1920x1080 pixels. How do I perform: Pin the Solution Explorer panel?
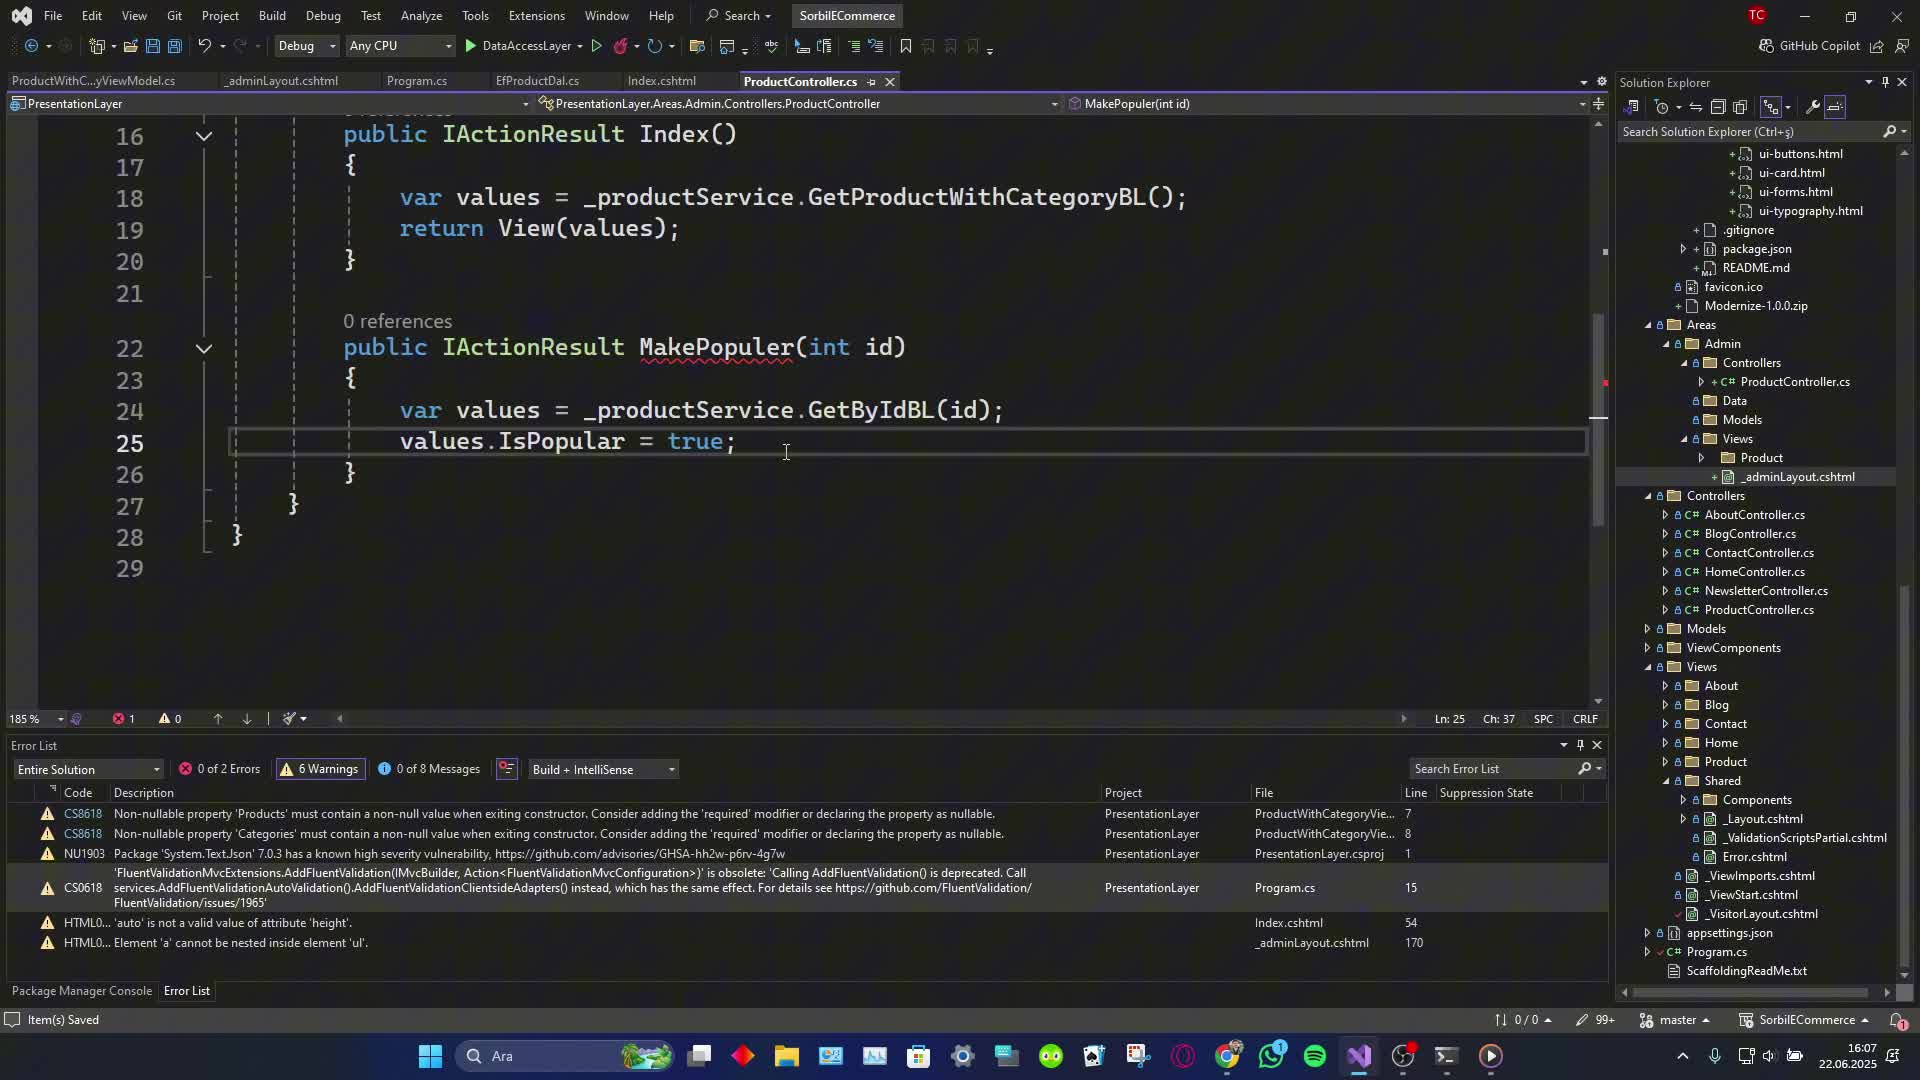[x=1885, y=82]
